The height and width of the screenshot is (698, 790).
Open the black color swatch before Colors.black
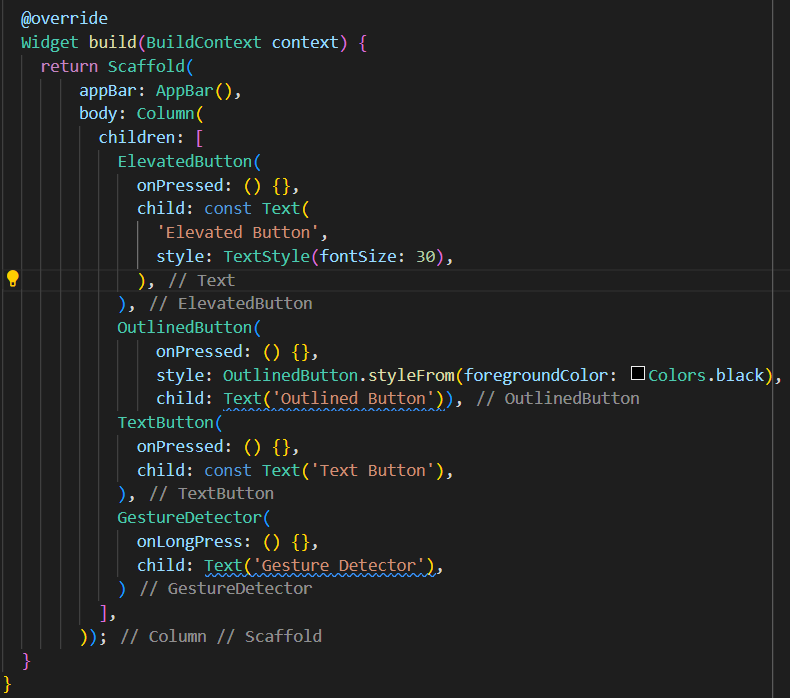(638, 373)
